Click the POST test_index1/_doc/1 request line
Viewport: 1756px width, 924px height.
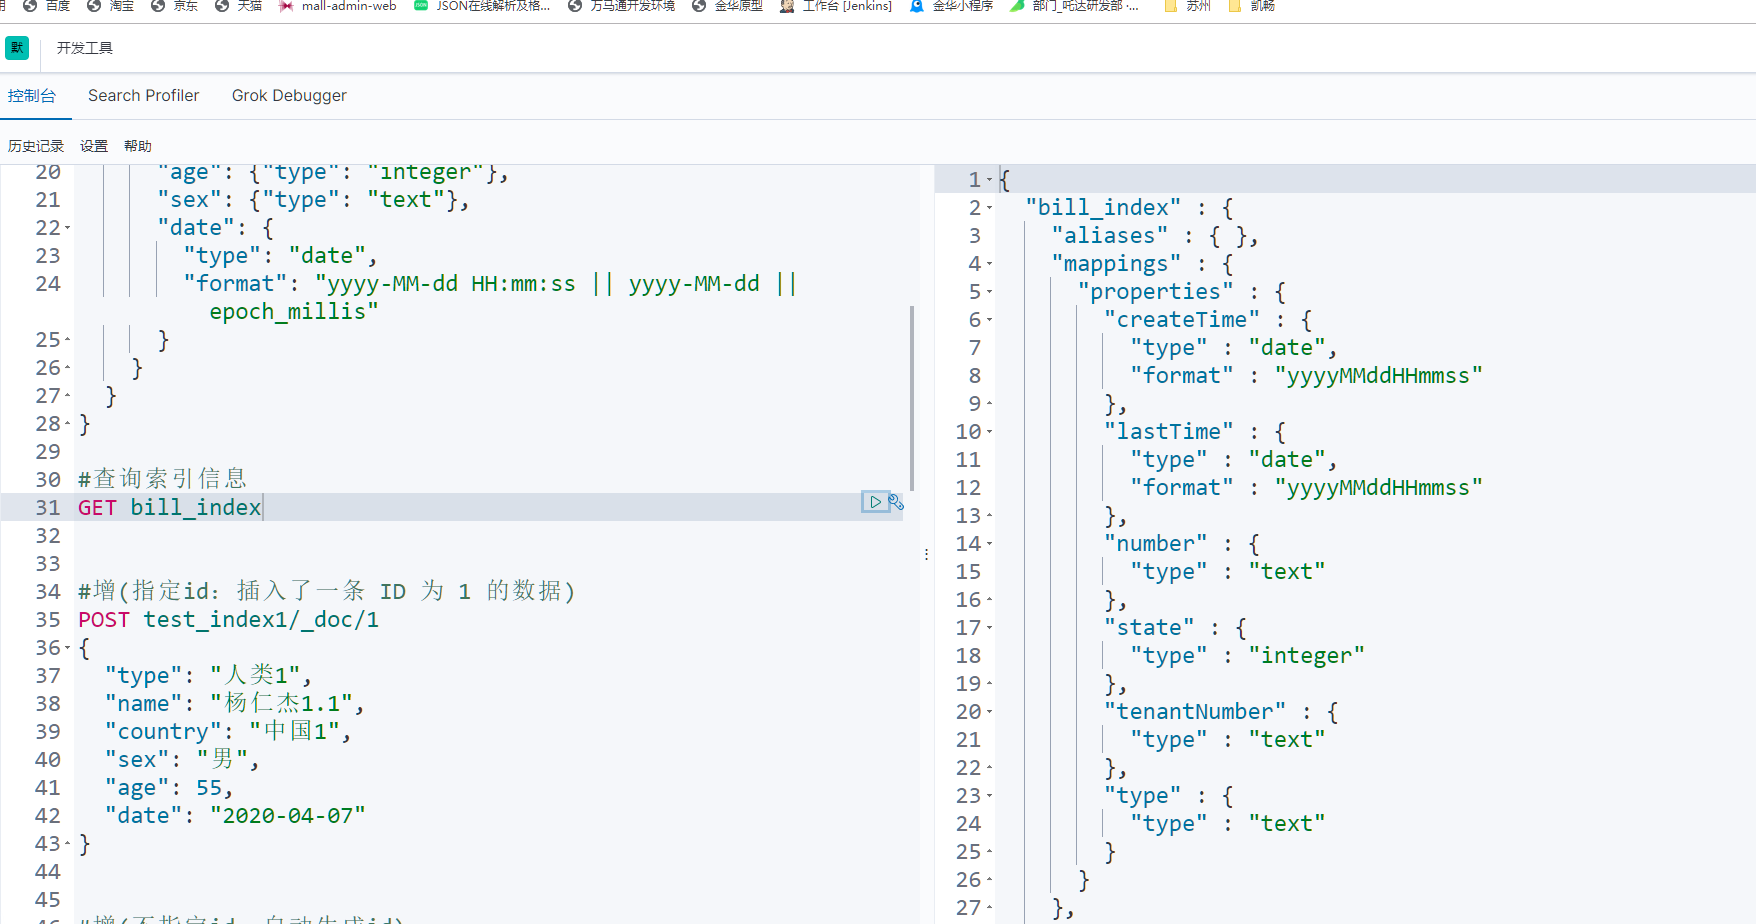[x=228, y=620]
